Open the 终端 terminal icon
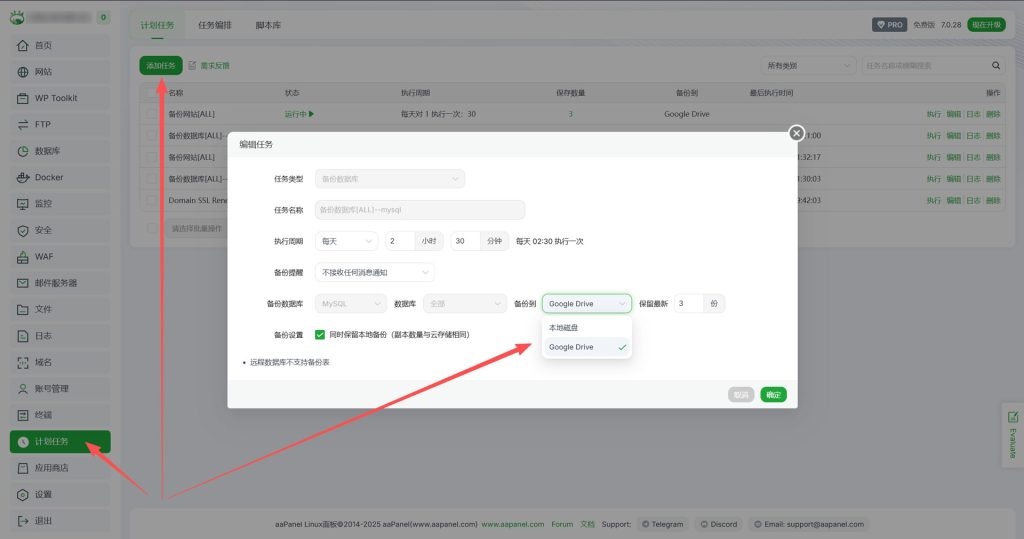The width and height of the screenshot is (1024, 539). click(23, 414)
